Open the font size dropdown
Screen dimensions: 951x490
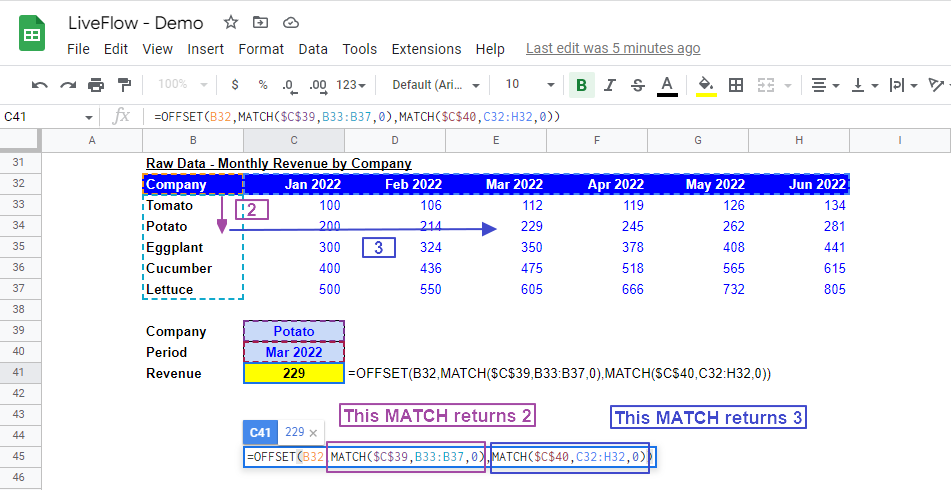click(x=529, y=85)
